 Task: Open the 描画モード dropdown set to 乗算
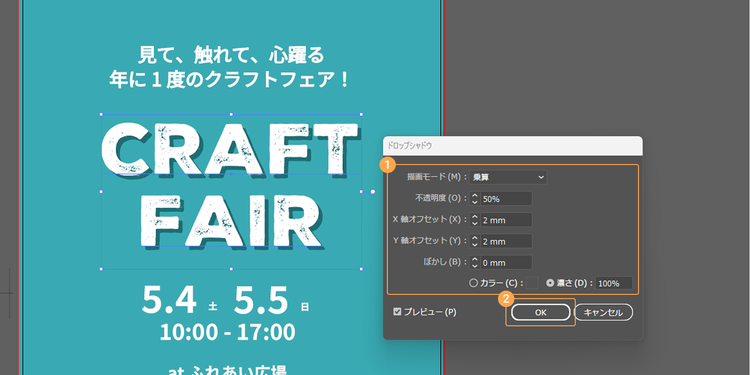point(508,177)
